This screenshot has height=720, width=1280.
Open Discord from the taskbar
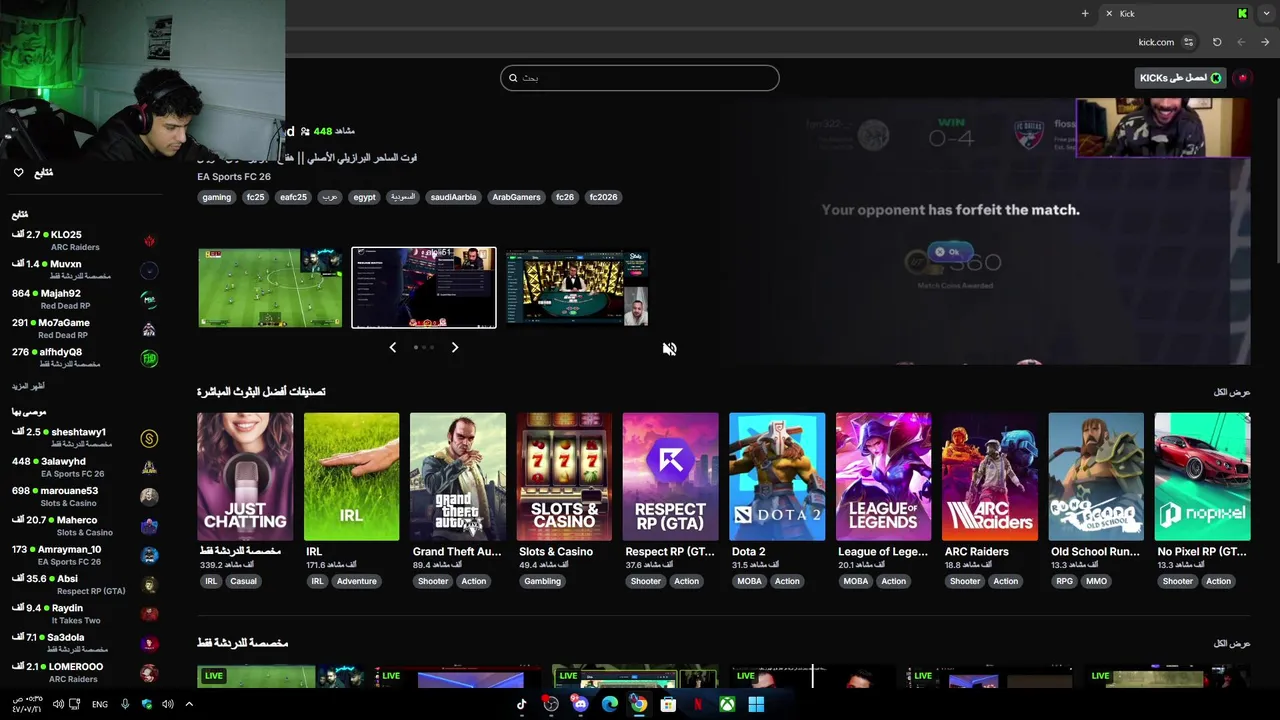[580, 704]
